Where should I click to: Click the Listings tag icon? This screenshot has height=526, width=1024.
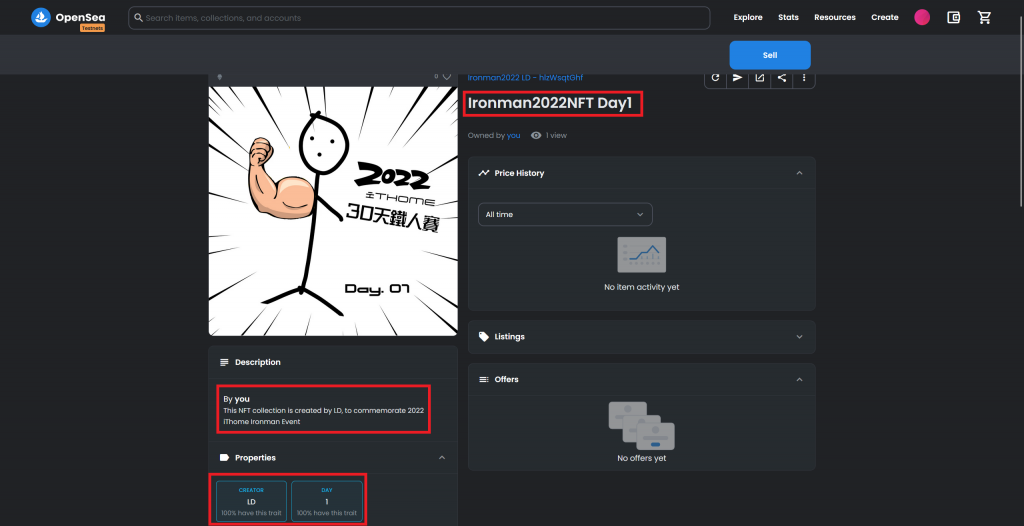tap(484, 337)
